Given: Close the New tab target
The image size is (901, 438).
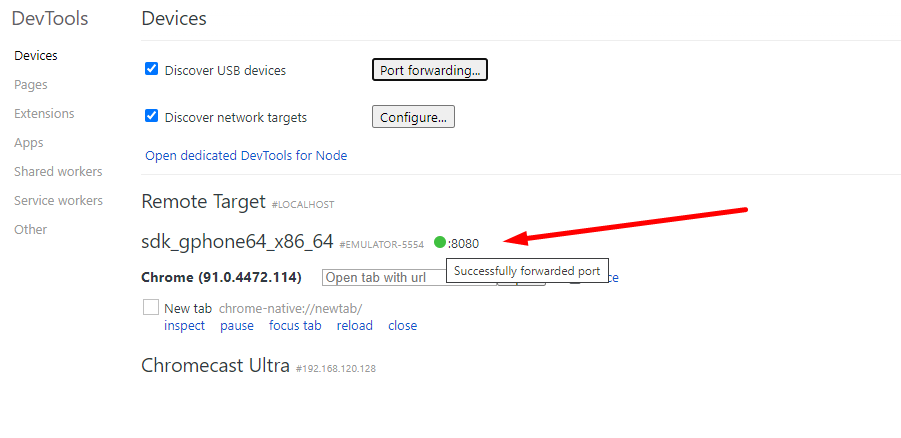Looking at the screenshot, I should pyautogui.click(x=402, y=326).
